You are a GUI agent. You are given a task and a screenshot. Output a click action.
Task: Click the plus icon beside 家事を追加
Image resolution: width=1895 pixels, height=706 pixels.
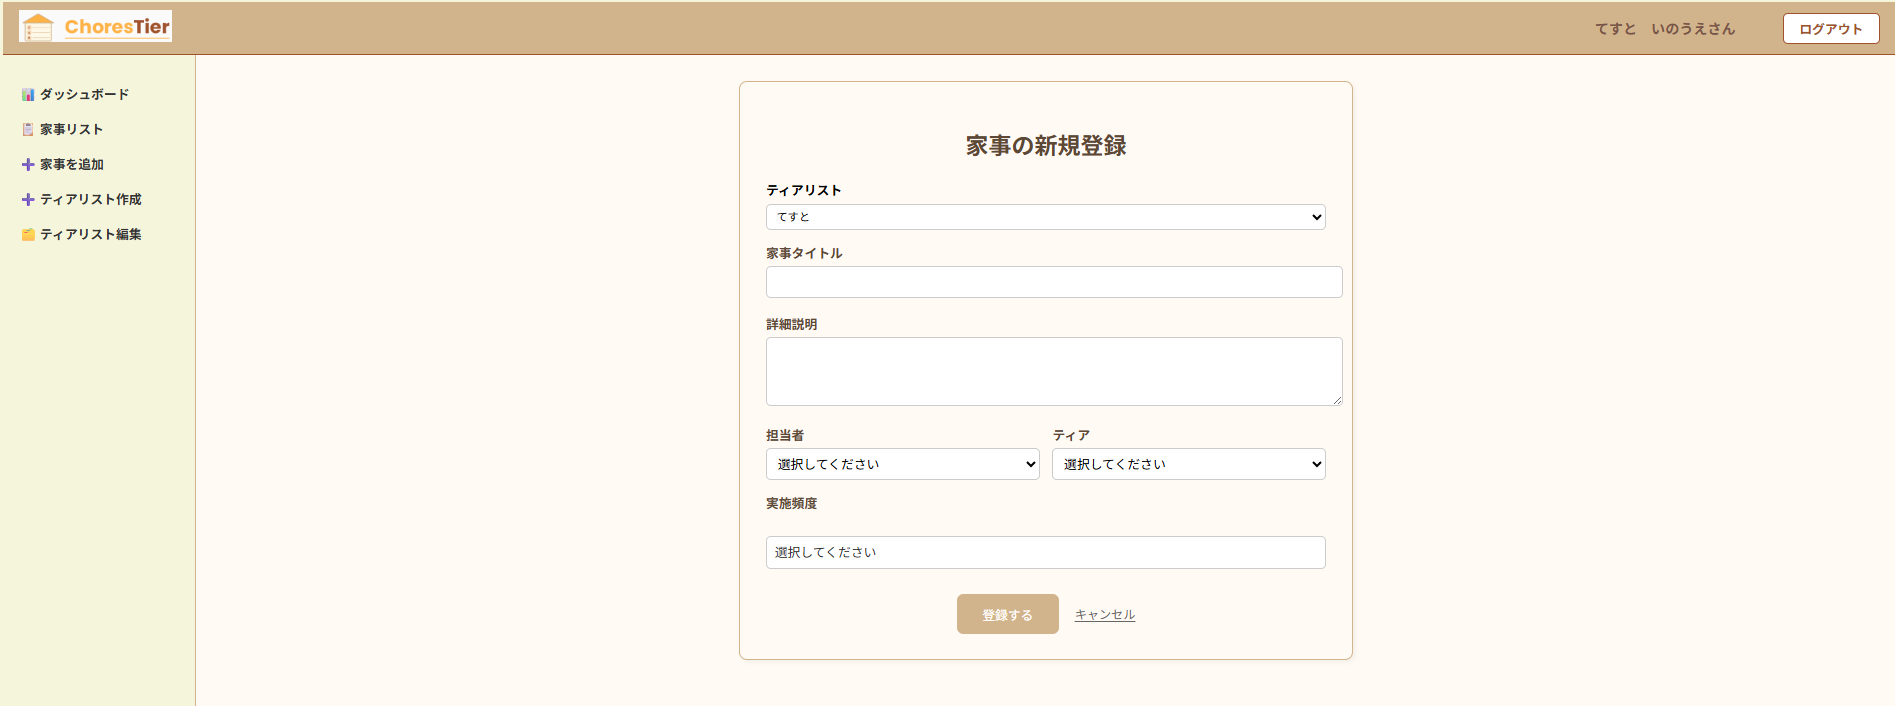pos(28,165)
